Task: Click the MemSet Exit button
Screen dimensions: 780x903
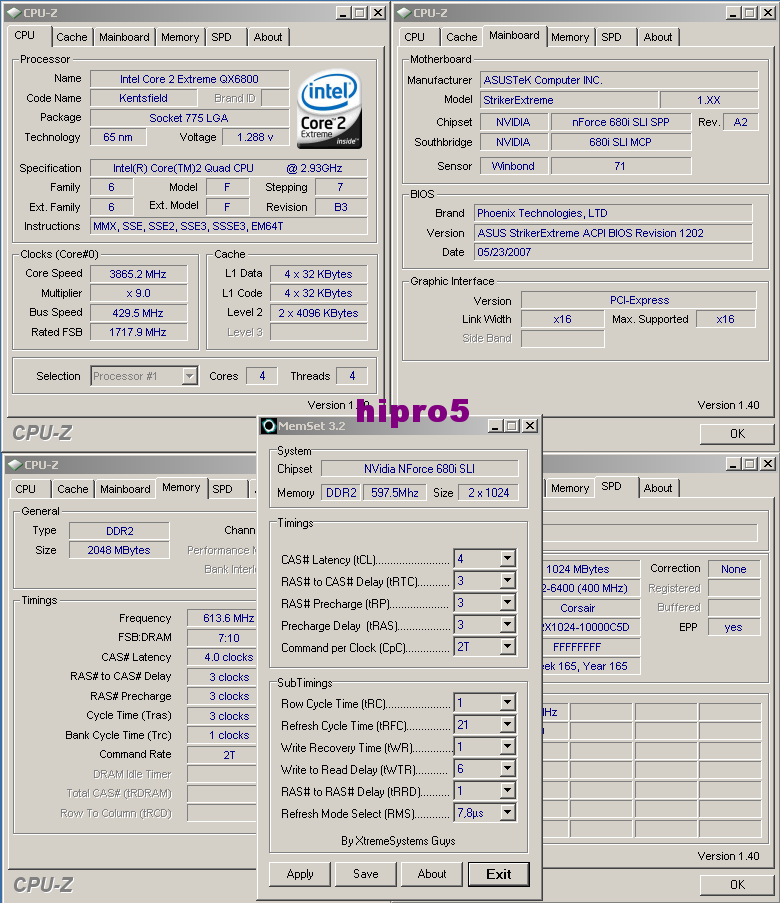Action: pos(499,874)
